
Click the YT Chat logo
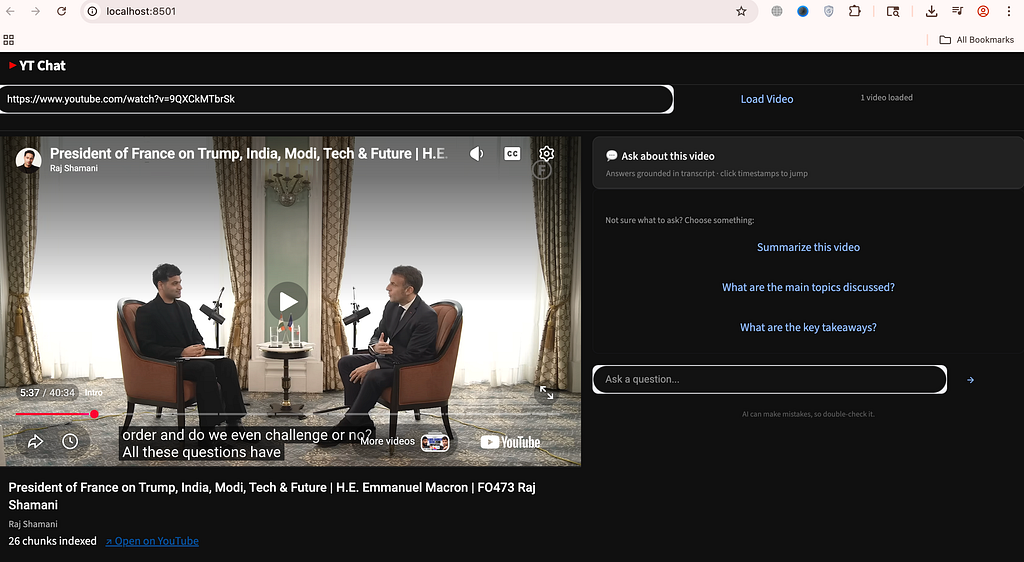(x=37, y=65)
